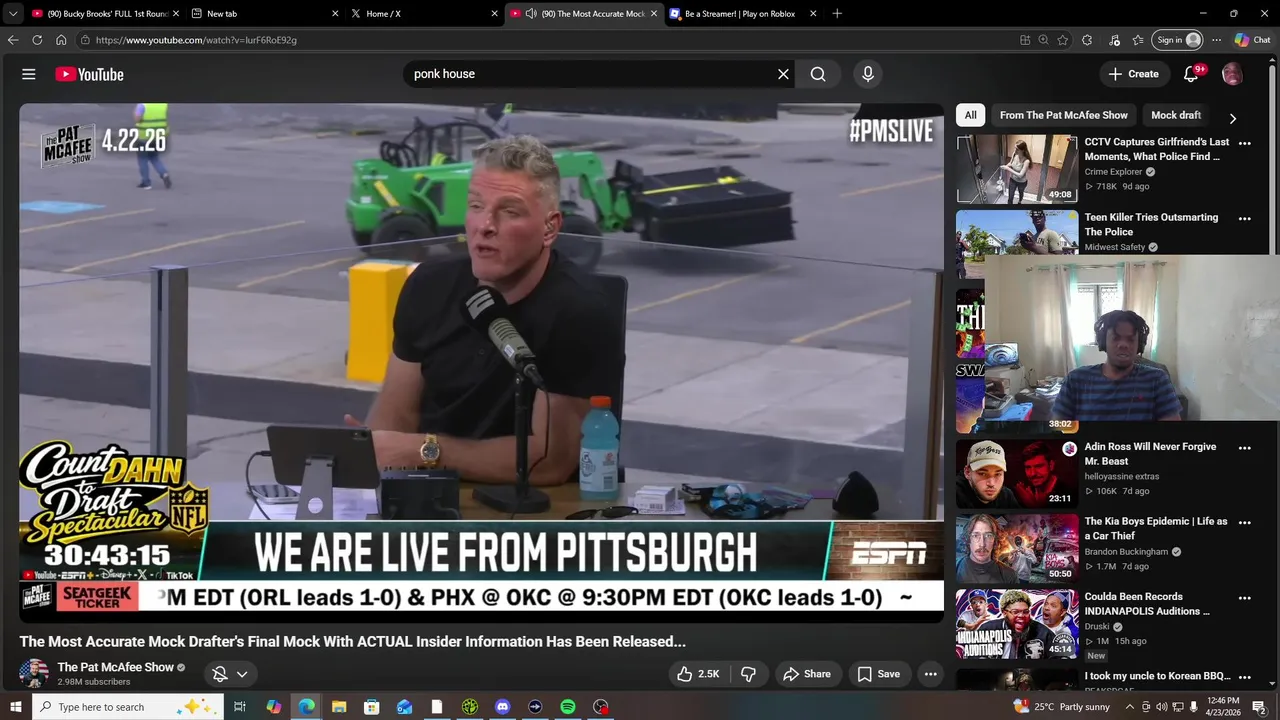This screenshot has width=1280, height=720.
Task: Click the browser Sign in button
Action: pyautogui.click(x=1177, y=40)
